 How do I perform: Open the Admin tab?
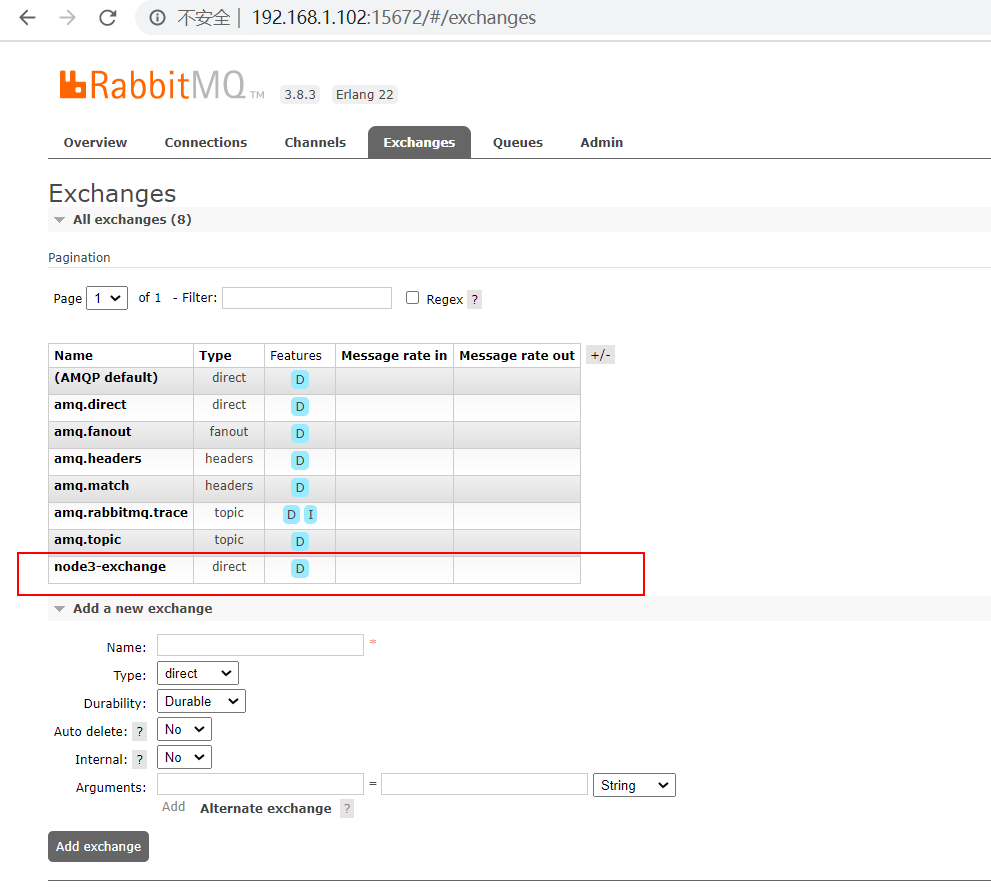tap(601, 142)
